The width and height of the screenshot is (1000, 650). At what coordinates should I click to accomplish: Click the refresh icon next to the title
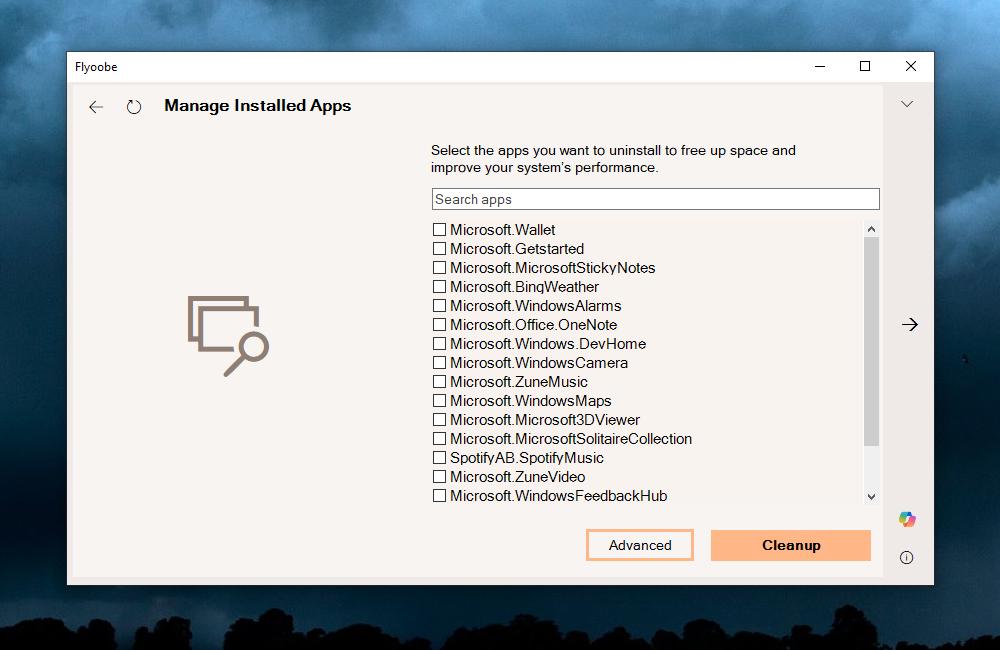coord(134,107)
